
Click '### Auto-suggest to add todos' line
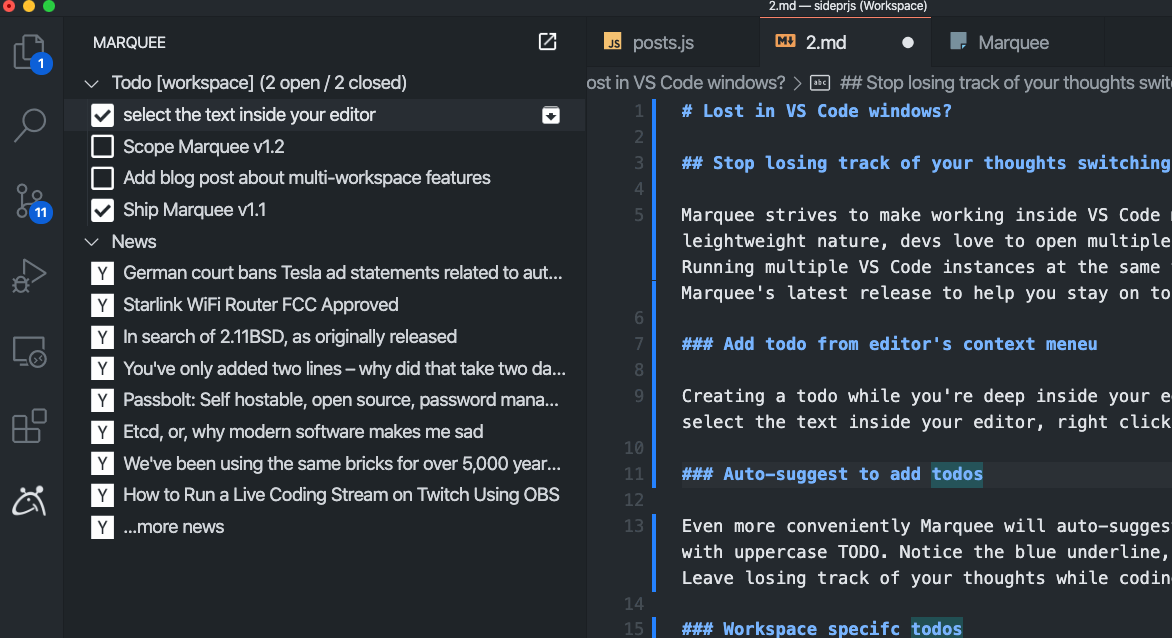click(832, 474)
